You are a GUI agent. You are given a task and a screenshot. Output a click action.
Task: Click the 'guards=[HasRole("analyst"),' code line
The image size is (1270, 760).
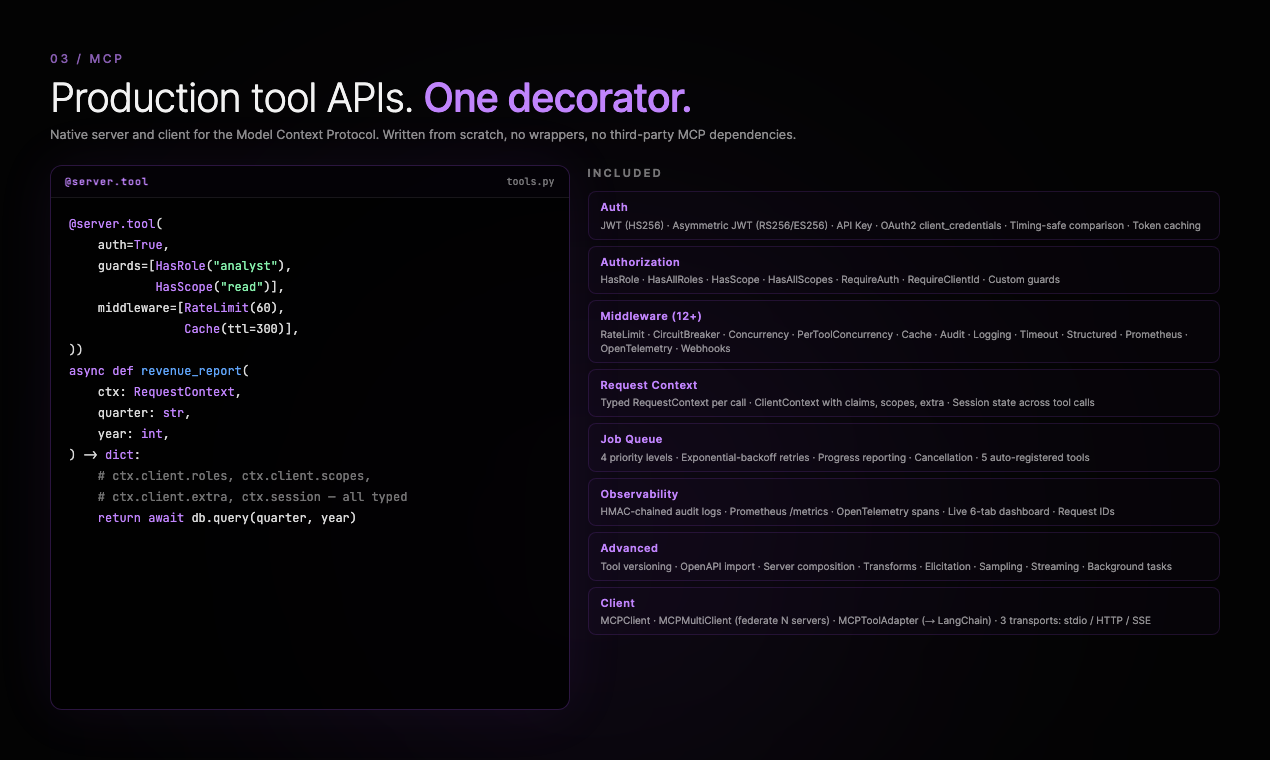click(194, 266)
